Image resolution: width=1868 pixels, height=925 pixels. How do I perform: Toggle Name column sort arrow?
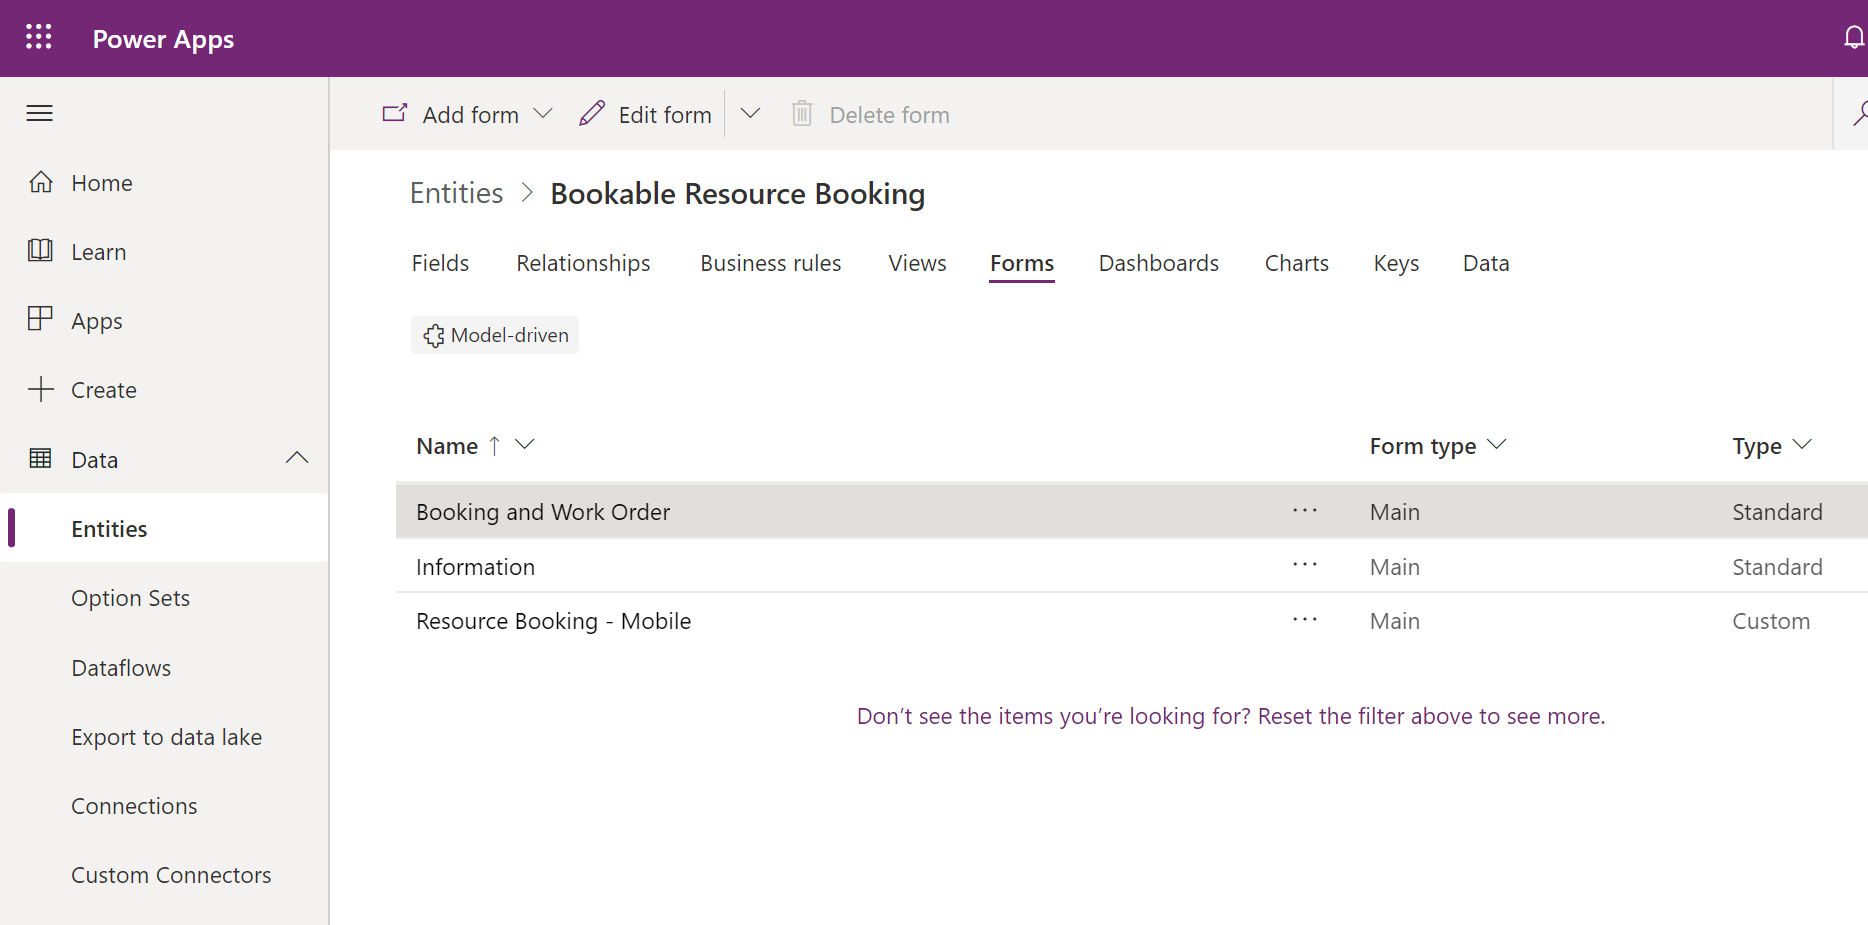click(x=494, y=445)
